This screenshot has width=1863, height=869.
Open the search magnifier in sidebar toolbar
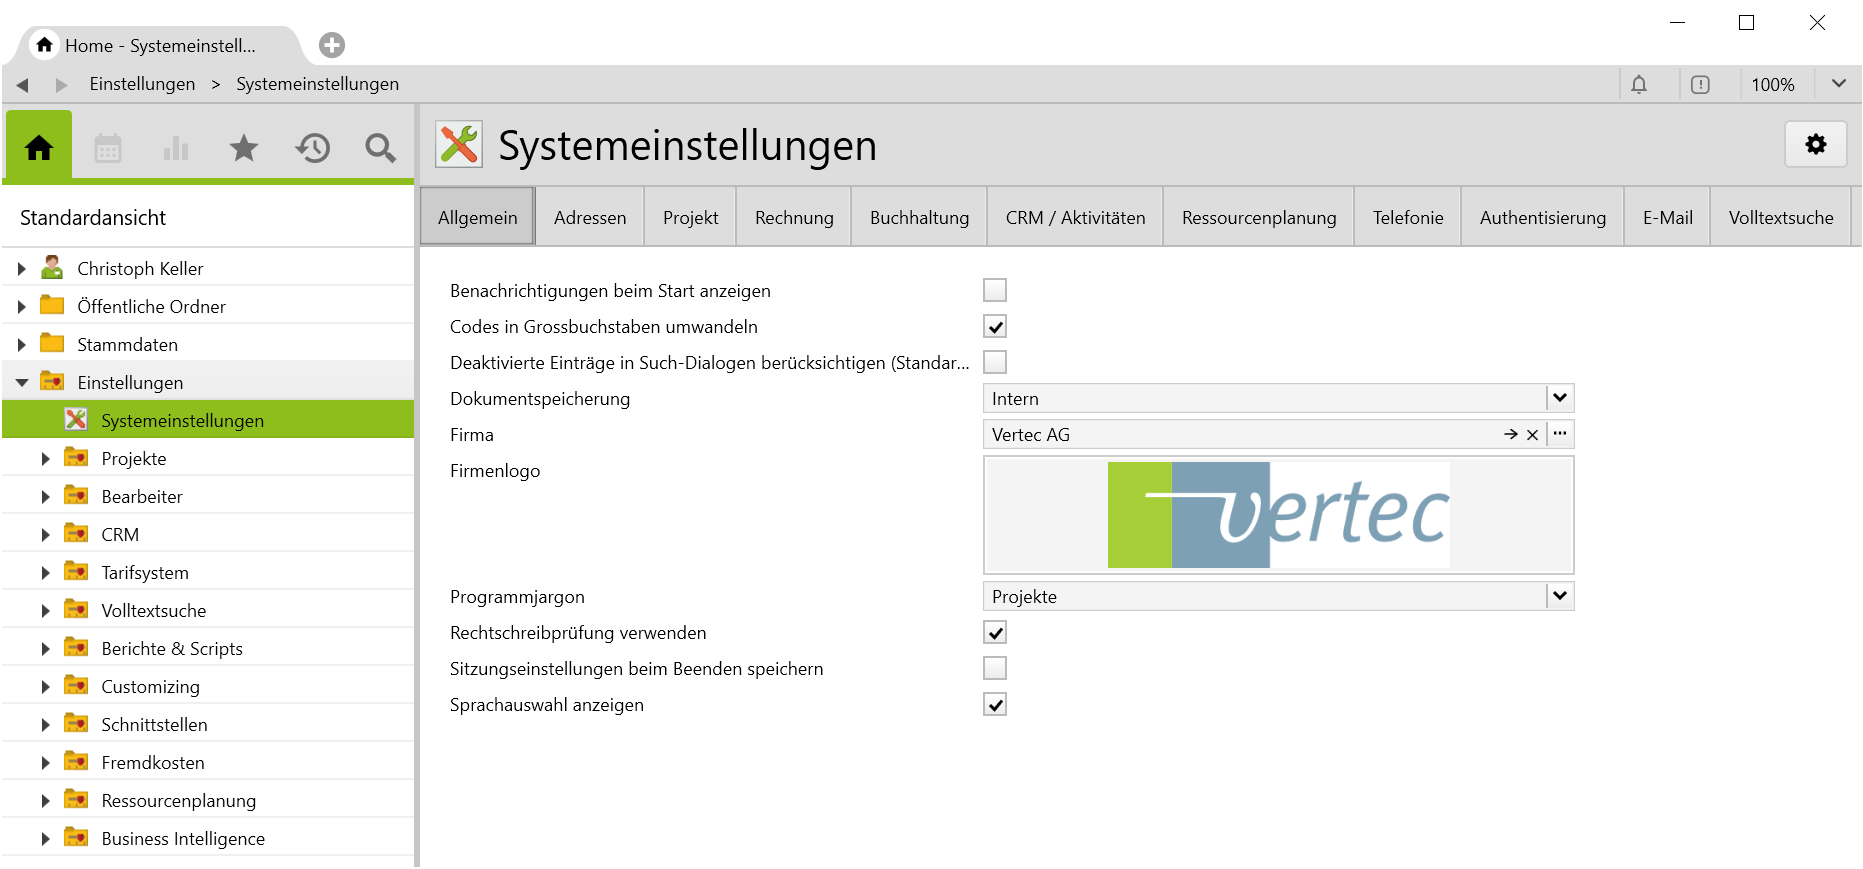tap(380, 148)
